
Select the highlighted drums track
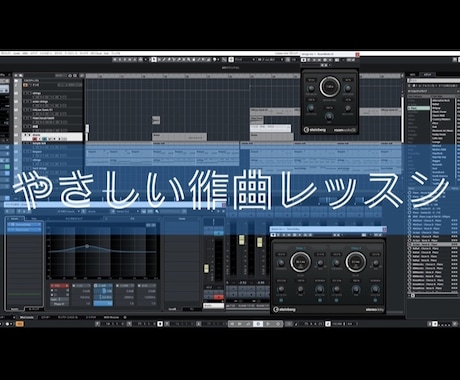(x=53, y=137)
